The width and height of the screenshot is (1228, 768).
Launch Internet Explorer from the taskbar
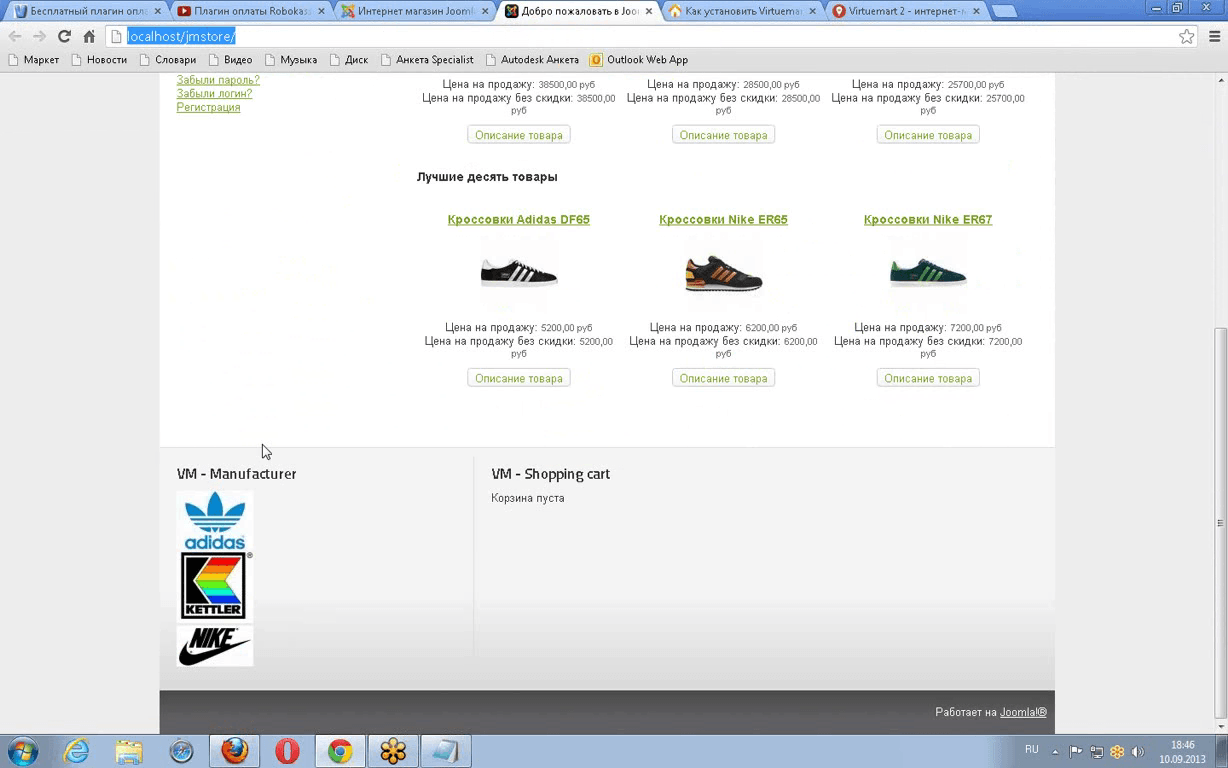[x=76, y=751]
